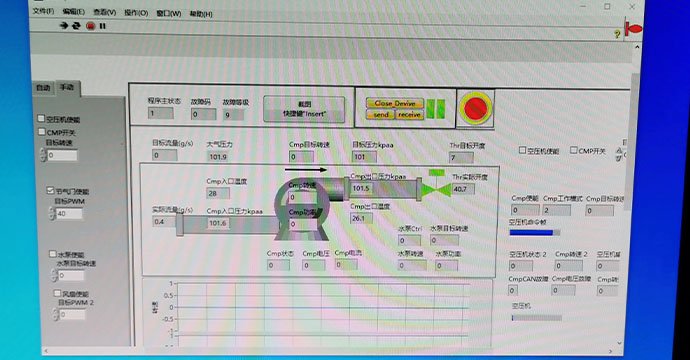The image size is (690, 360).
Task: Open the 帮助(H) menu
Action: (201, 14)
